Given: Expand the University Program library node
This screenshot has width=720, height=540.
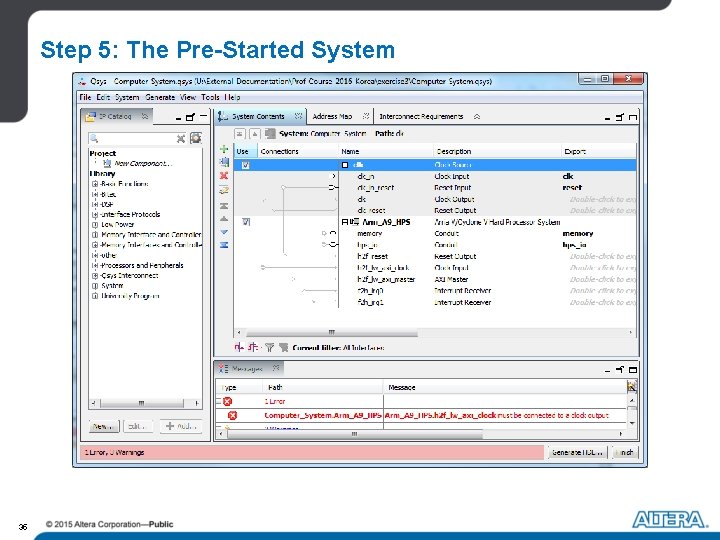Looking at the screenshot, I should (x=95, y=296).
